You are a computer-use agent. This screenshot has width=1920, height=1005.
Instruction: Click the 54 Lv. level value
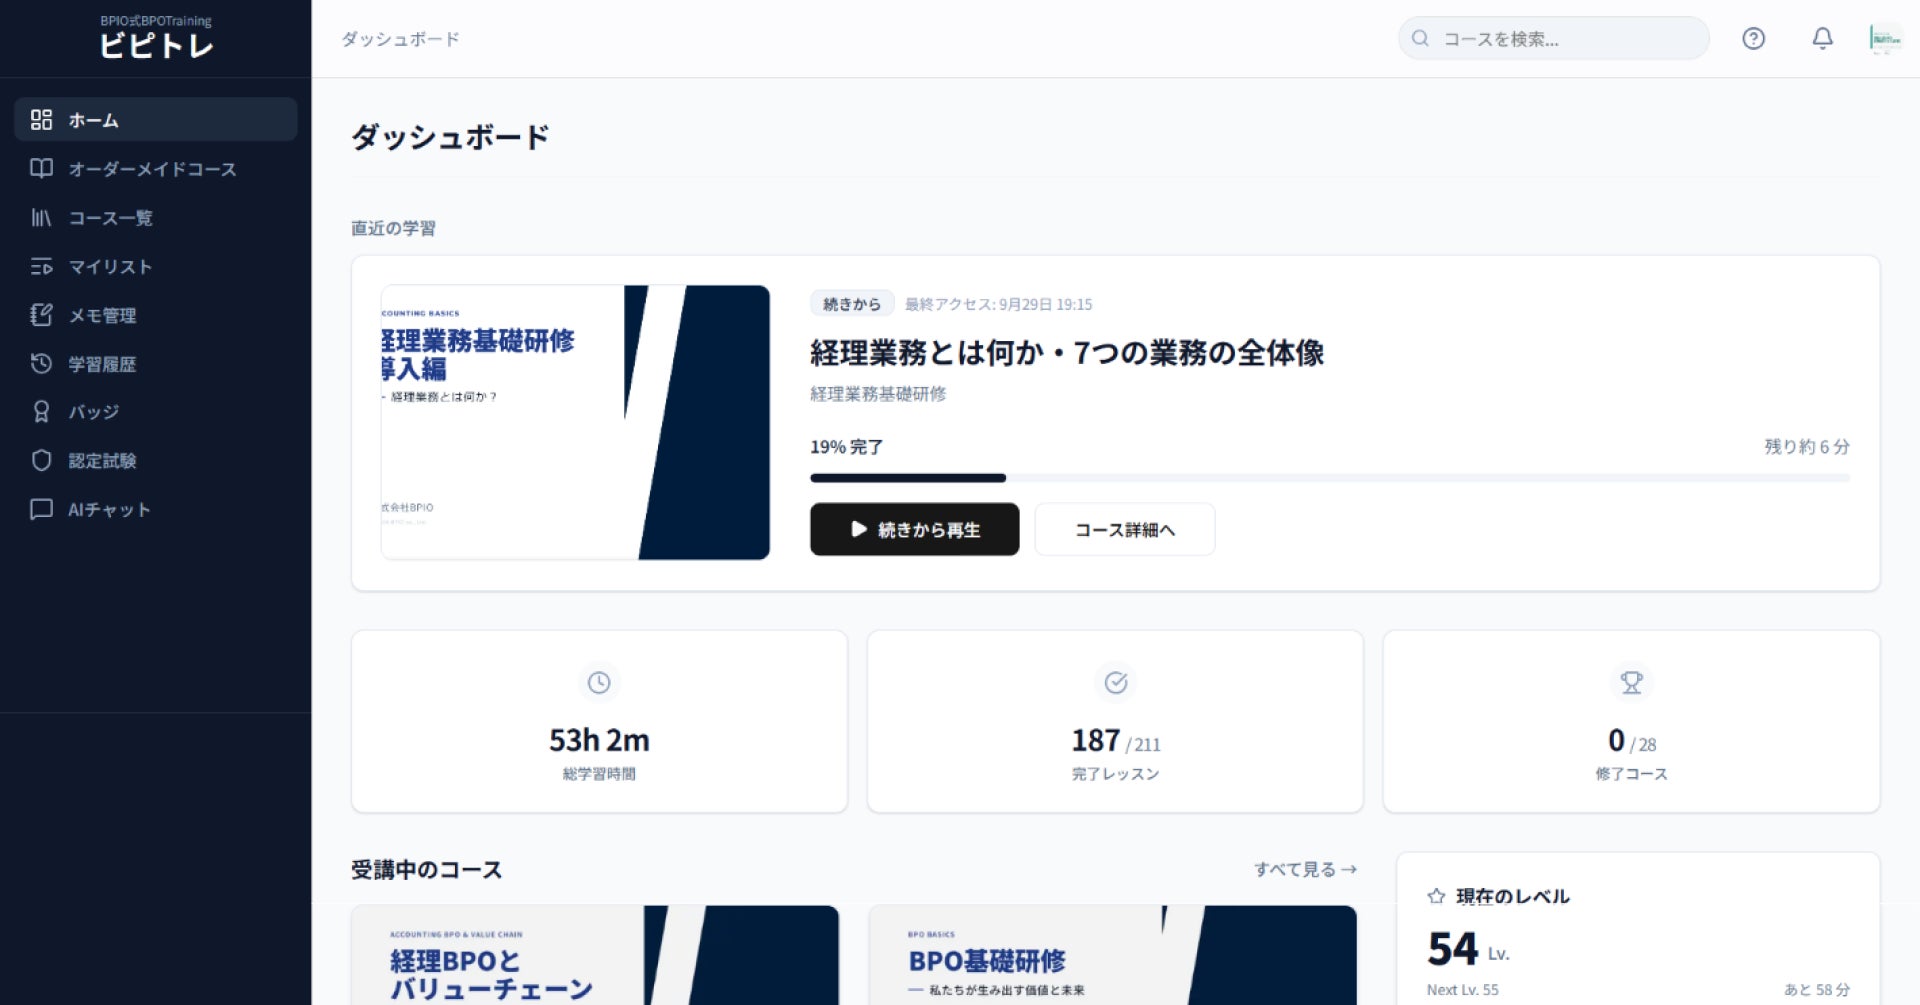pos(1468,949)
